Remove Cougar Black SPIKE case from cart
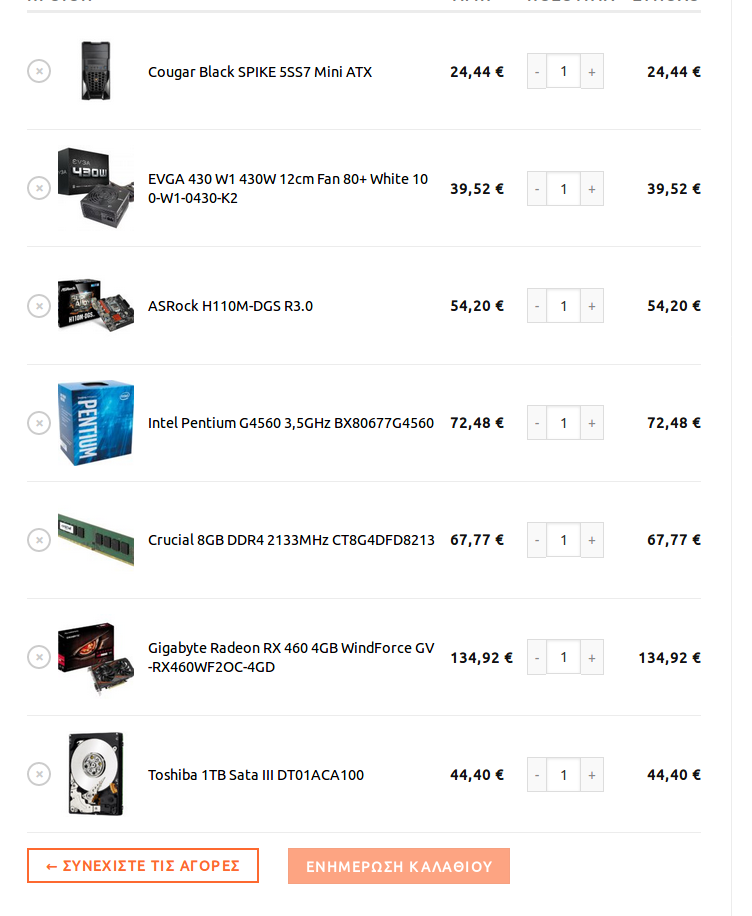Viewport: 752px width, 916px height. coord(39,71)
